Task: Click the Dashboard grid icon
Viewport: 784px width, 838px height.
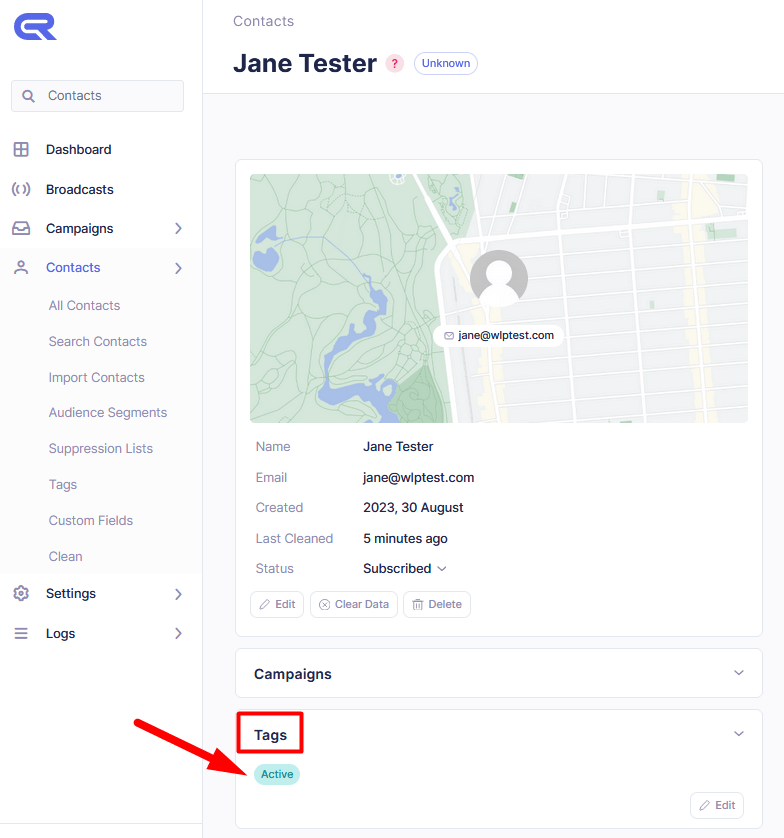Action: 21,150
